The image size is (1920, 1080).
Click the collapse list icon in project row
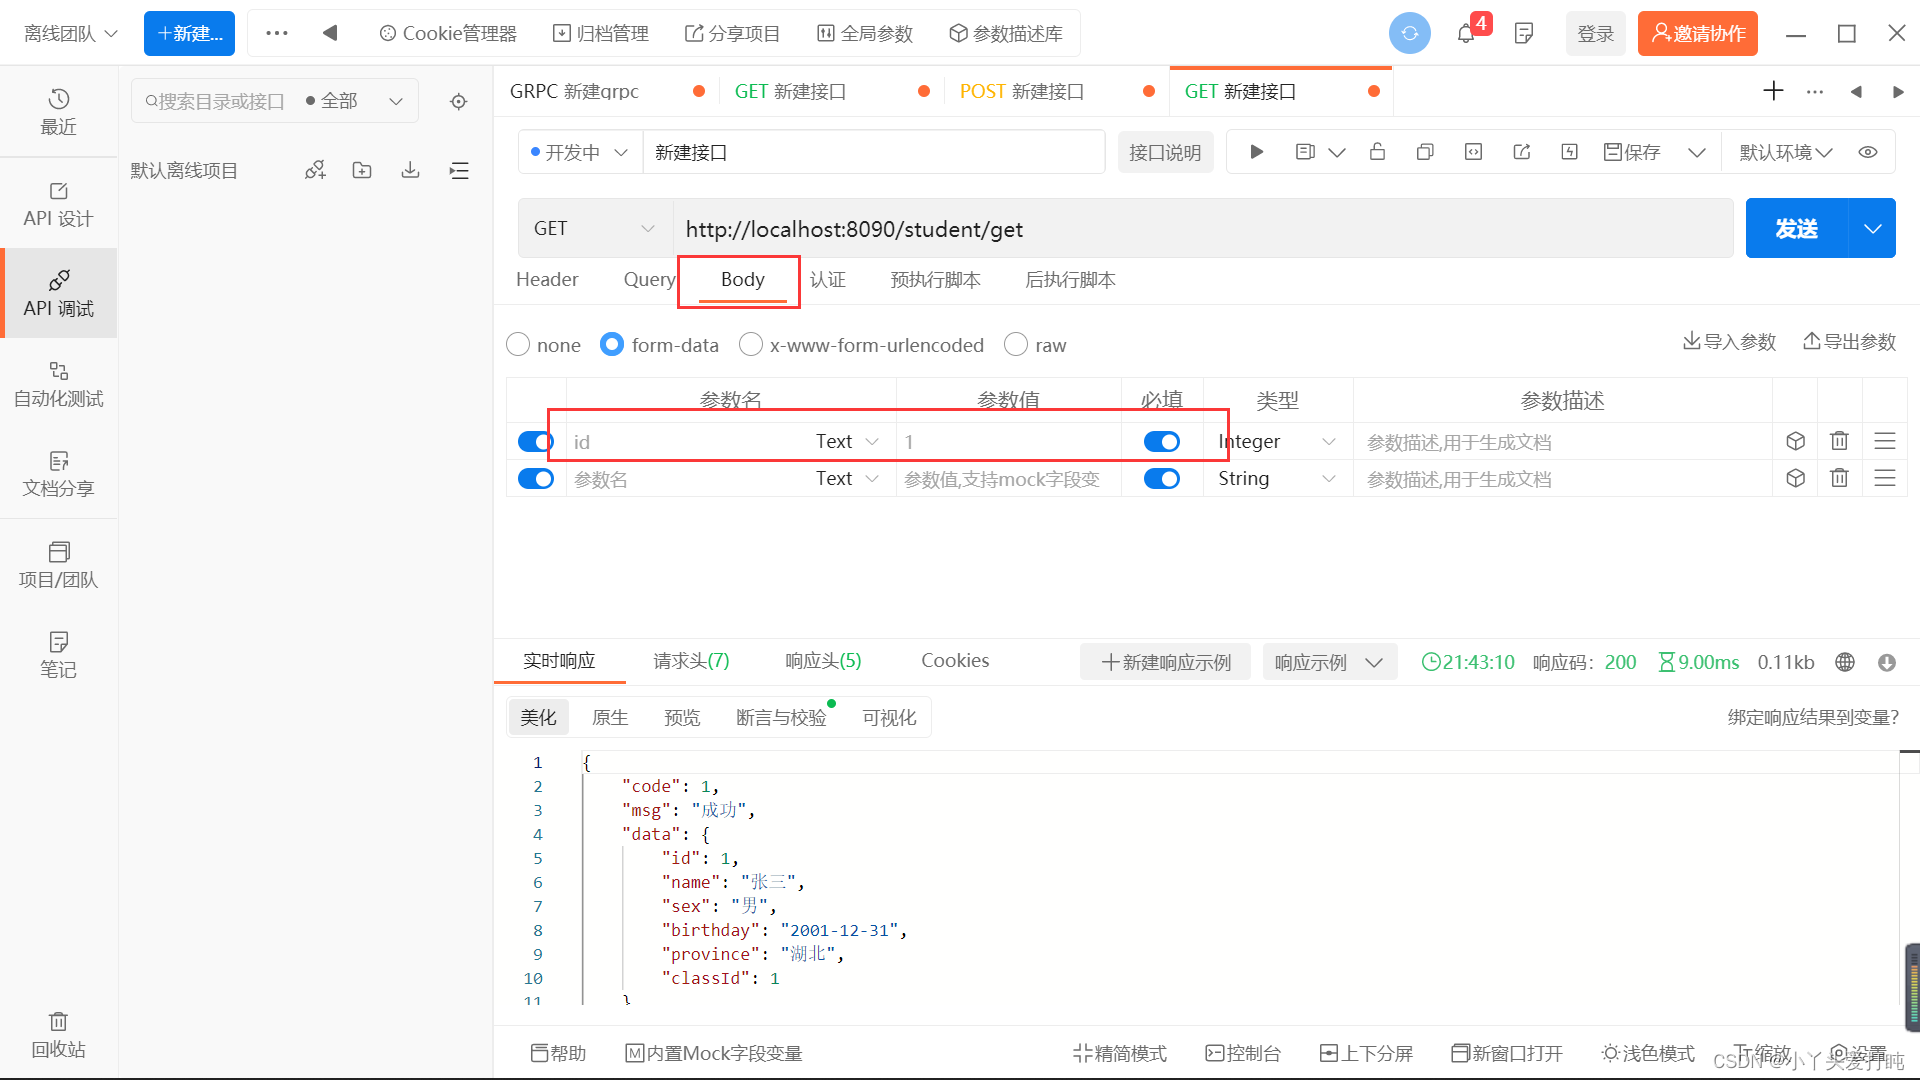pos(459,170)
